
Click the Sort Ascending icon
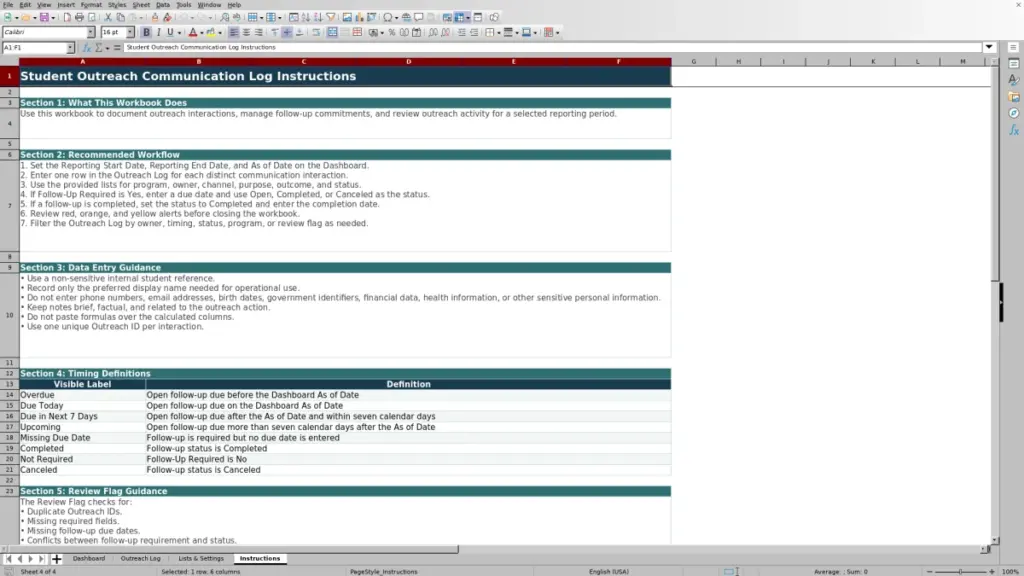[306, 17]
